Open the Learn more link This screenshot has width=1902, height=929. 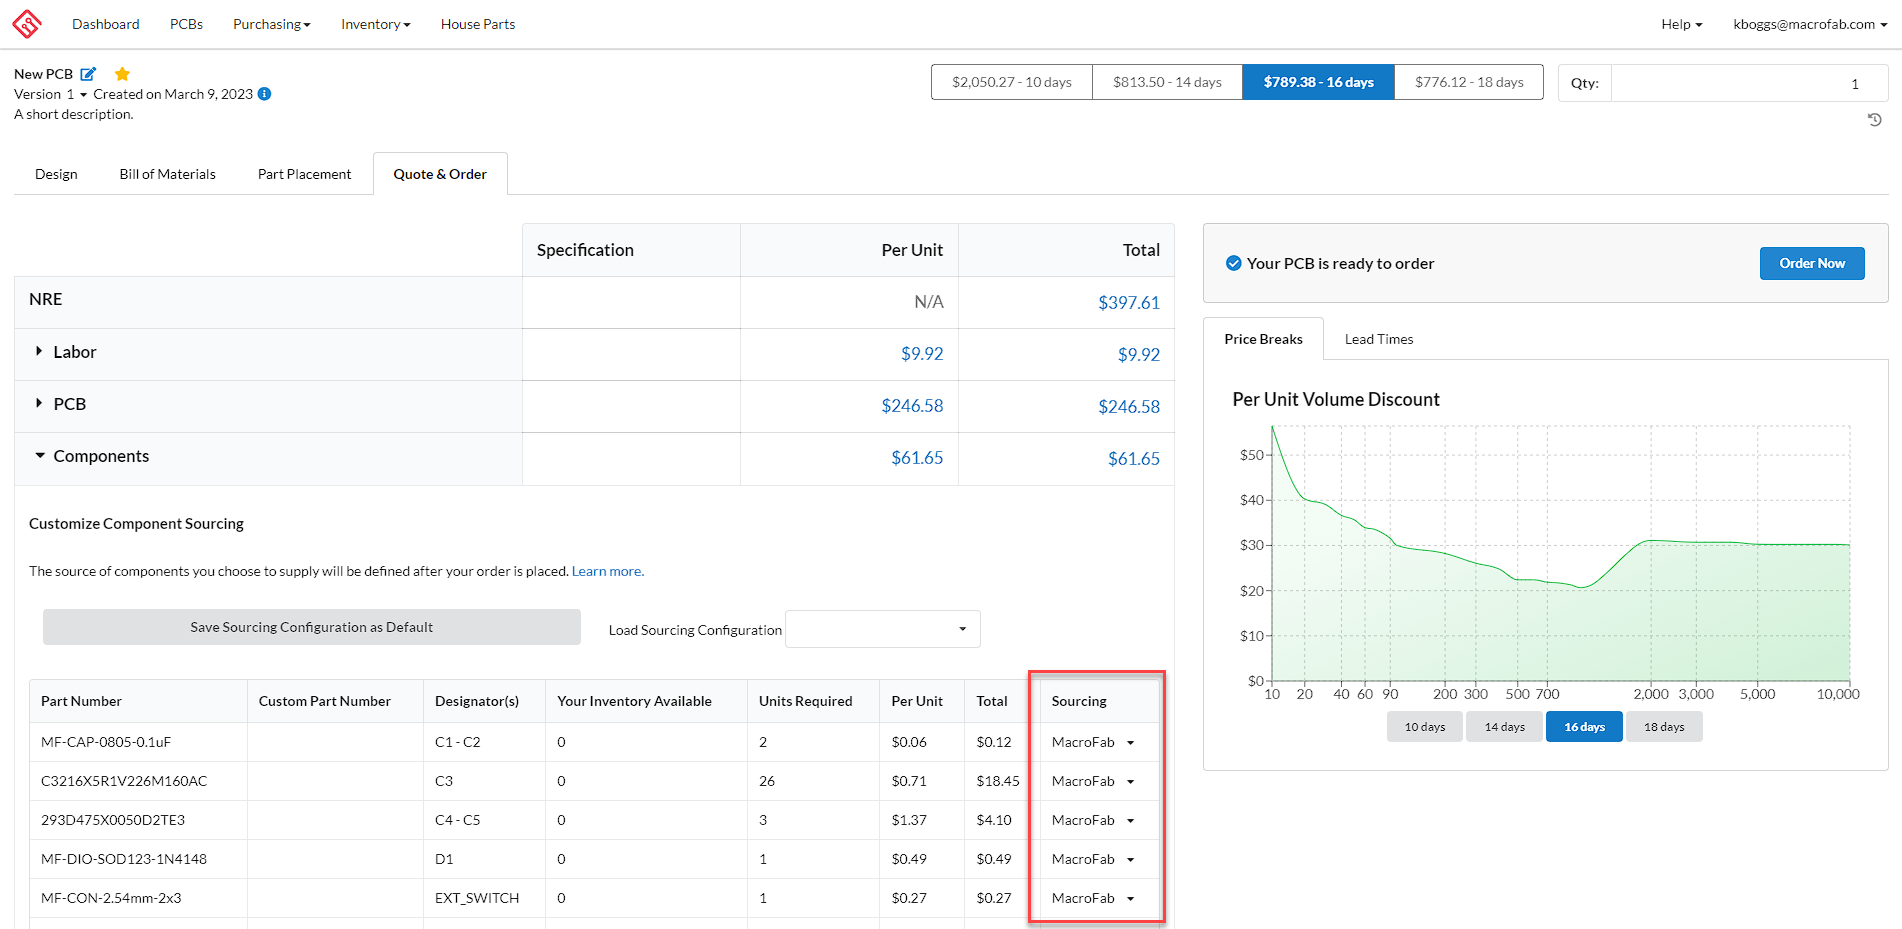(607, 571)
